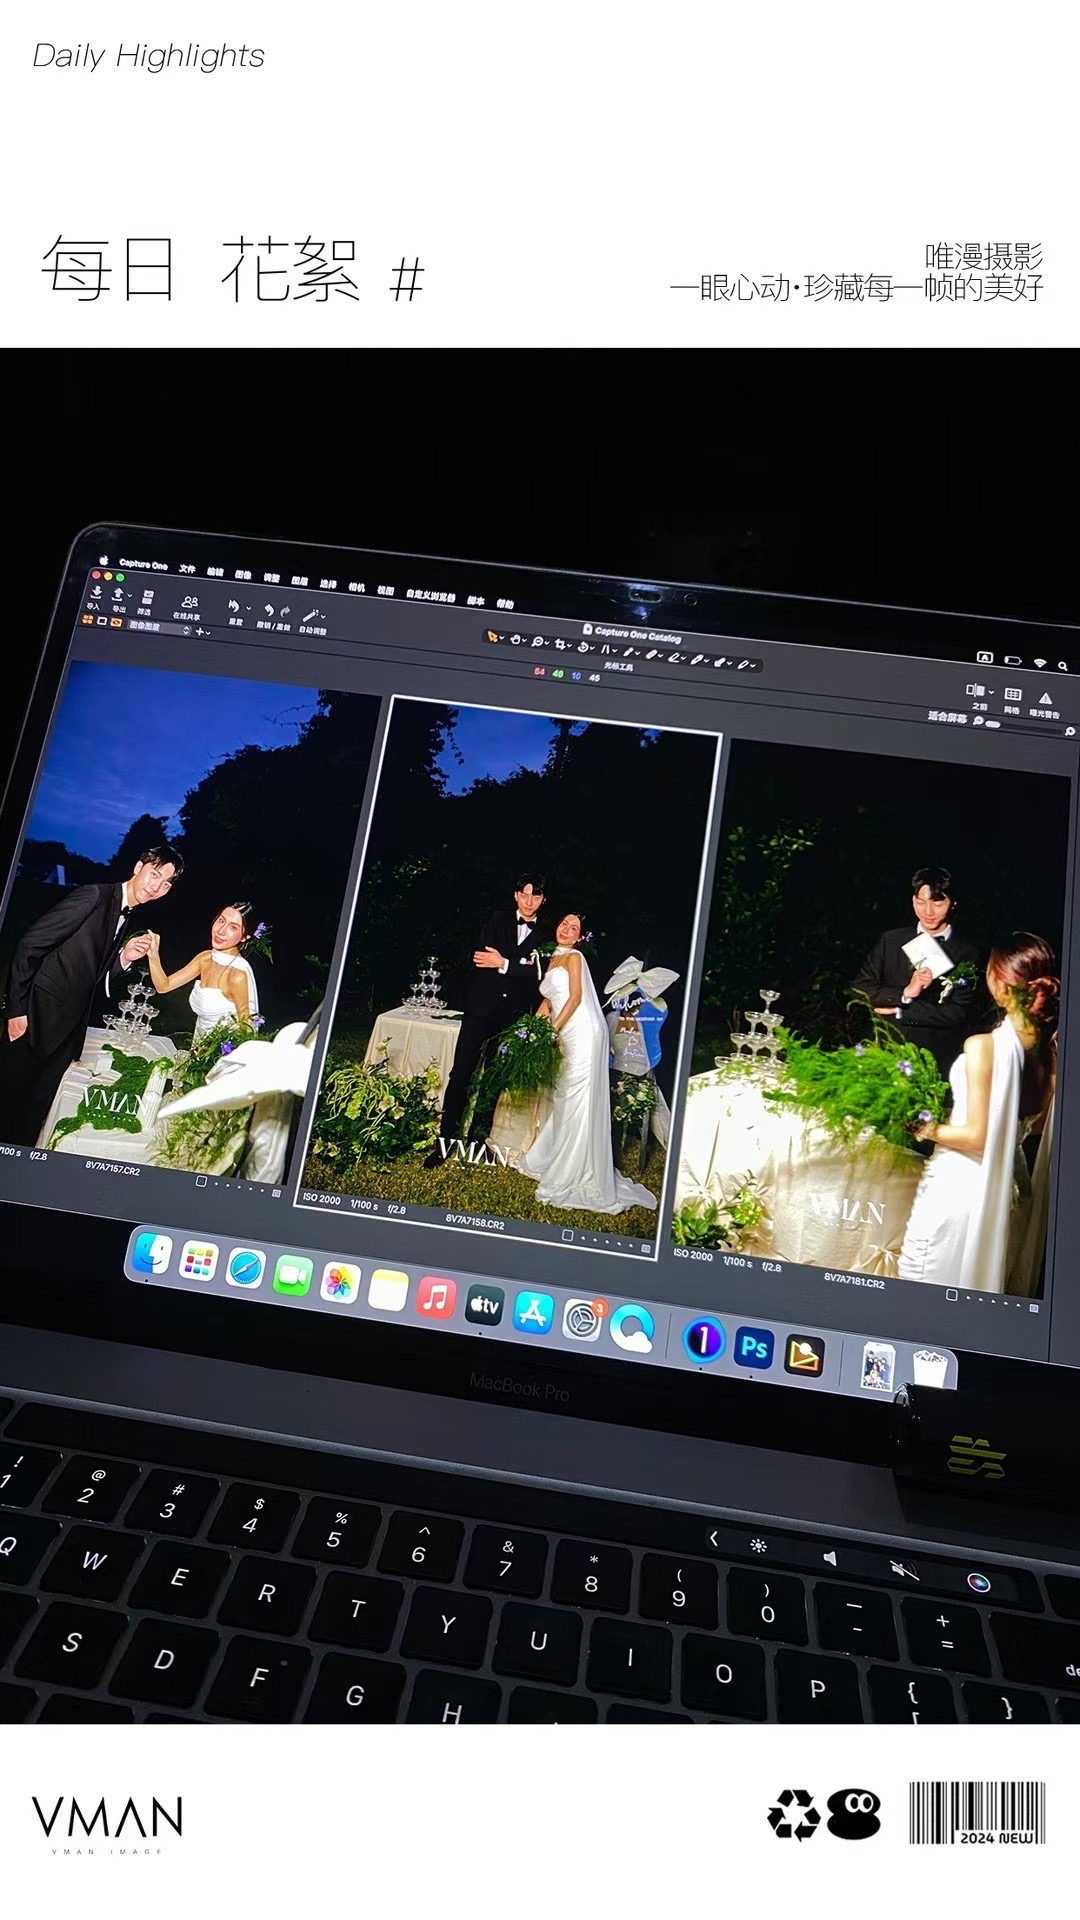This screenshot has height=1920, width=1080.
Task: Click the red RGB readout value 54
Action: point(539,671)
